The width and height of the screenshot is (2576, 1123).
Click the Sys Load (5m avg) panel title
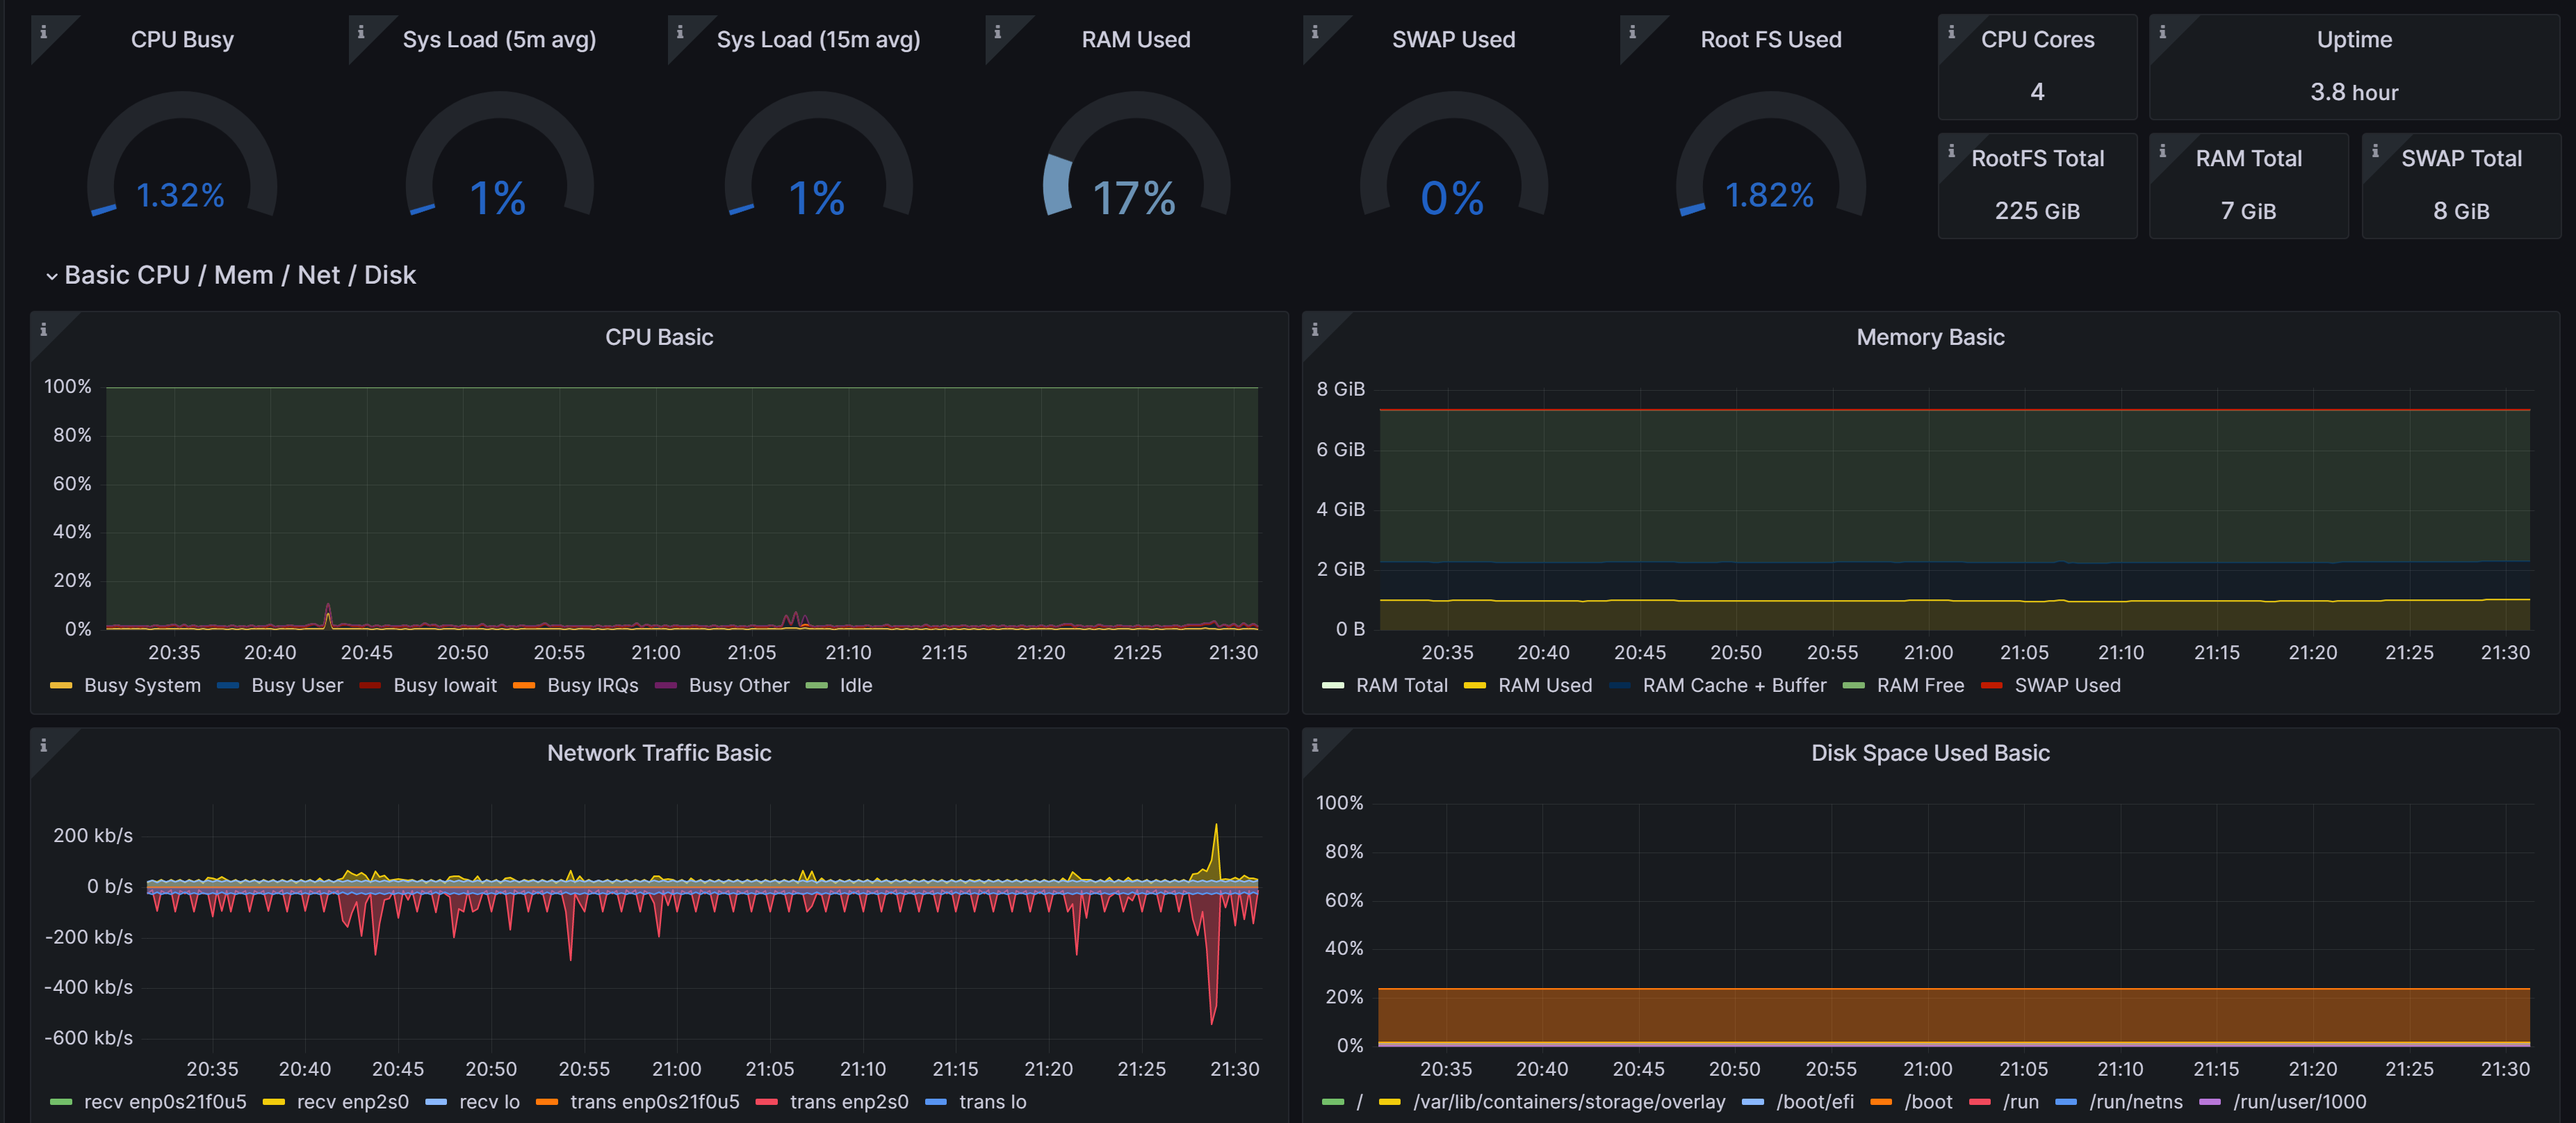point(499,40)
